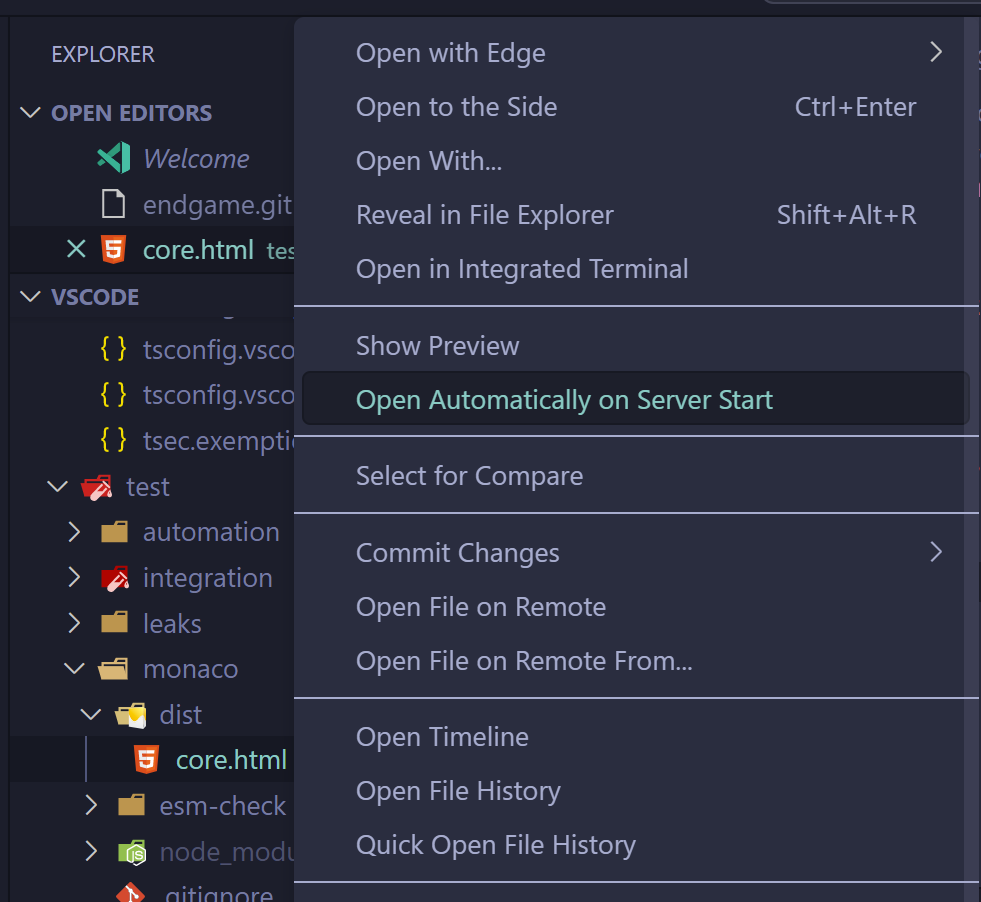Click the modified dist folder icon
981x902 pixels.
[x=130, y=714]
